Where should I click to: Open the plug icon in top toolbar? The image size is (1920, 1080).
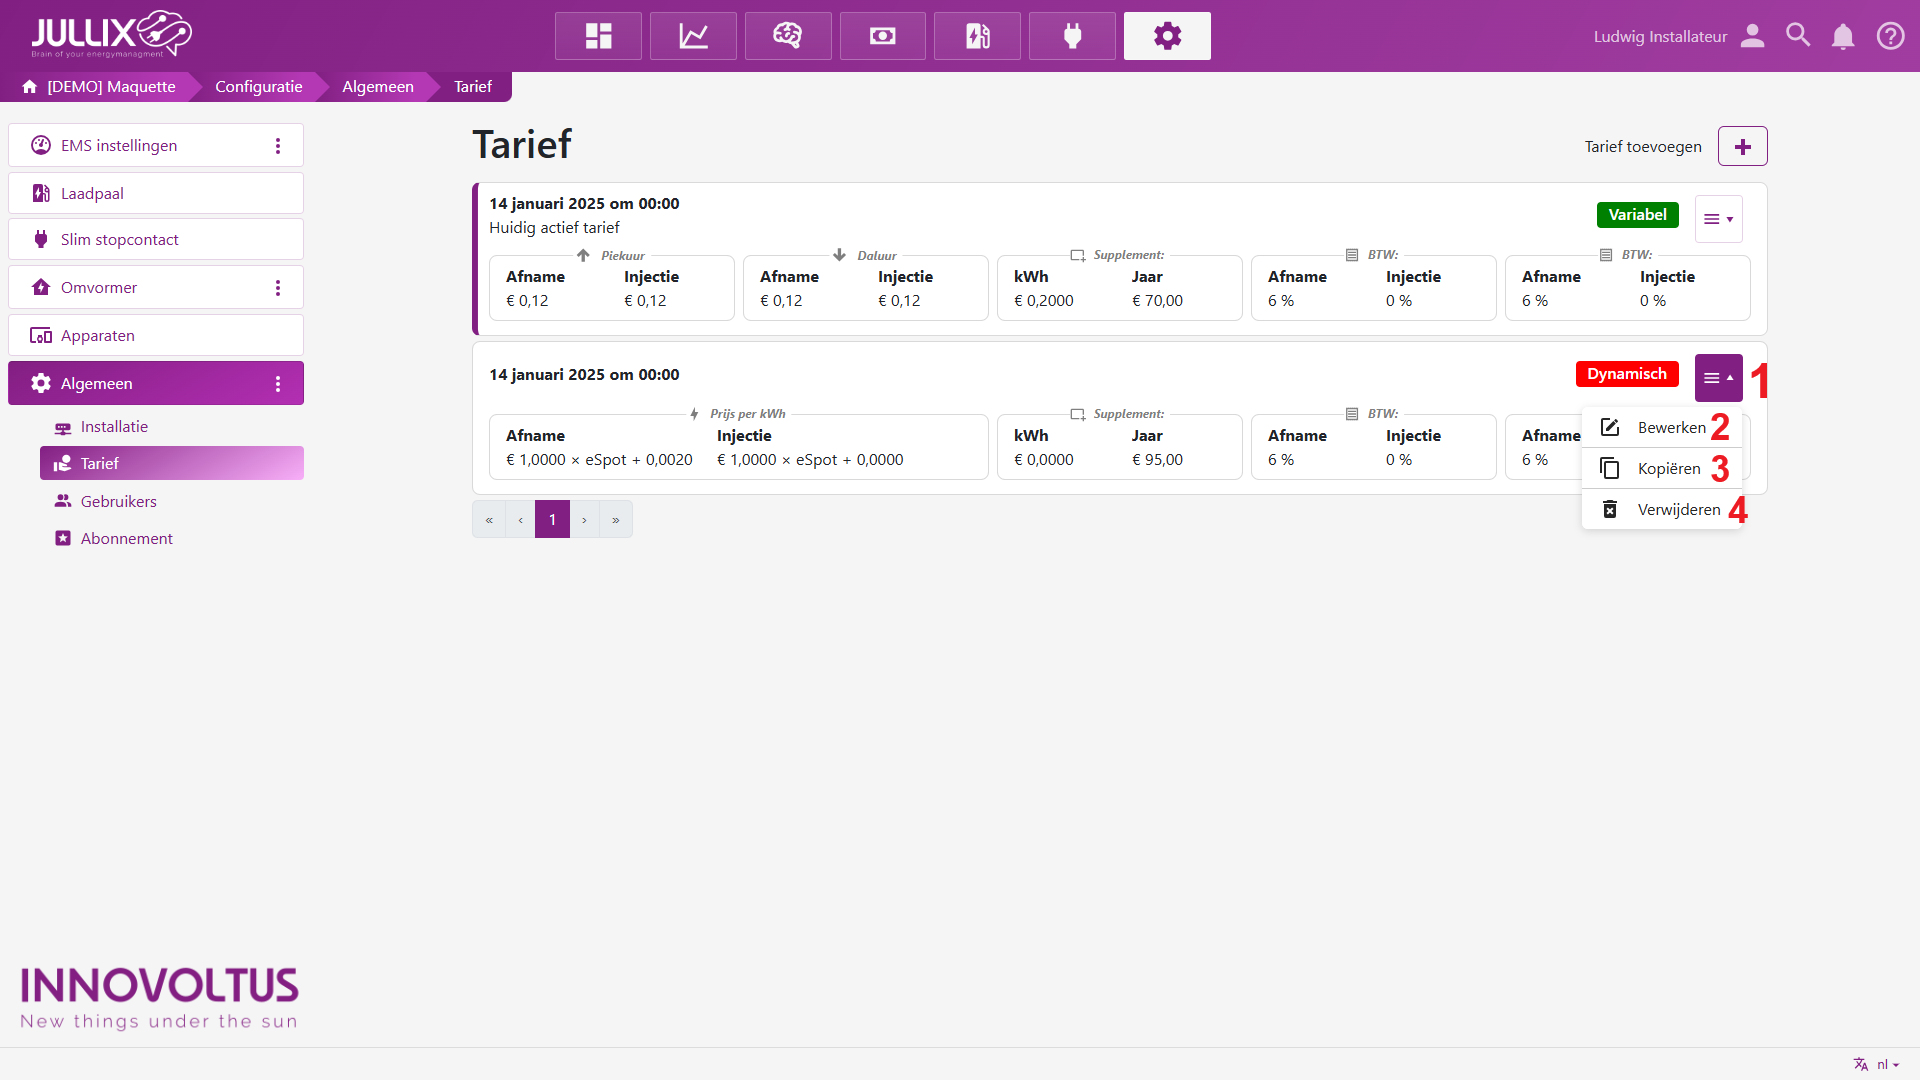click(1072, 36)
